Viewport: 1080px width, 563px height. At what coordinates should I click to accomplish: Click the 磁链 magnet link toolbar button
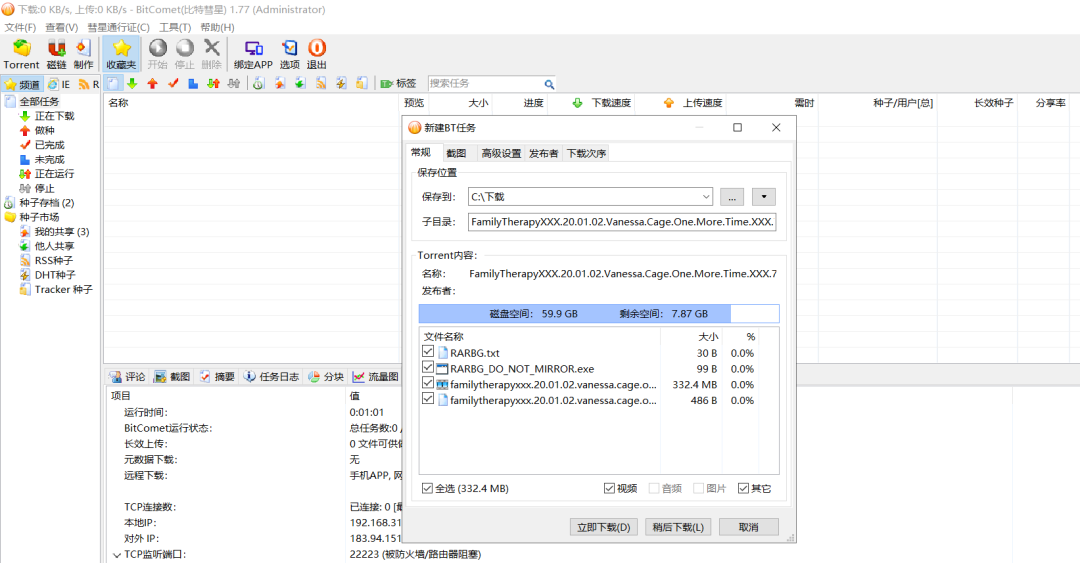click(56, 54)
